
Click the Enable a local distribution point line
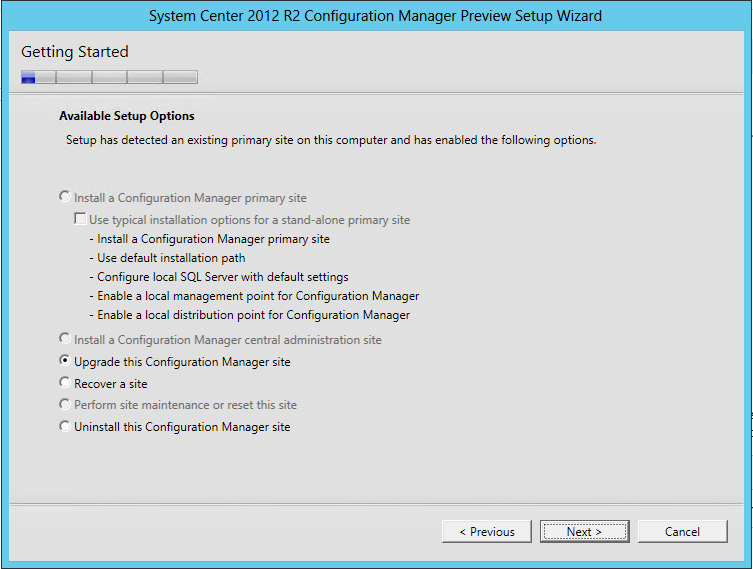(x=250, y=315)
